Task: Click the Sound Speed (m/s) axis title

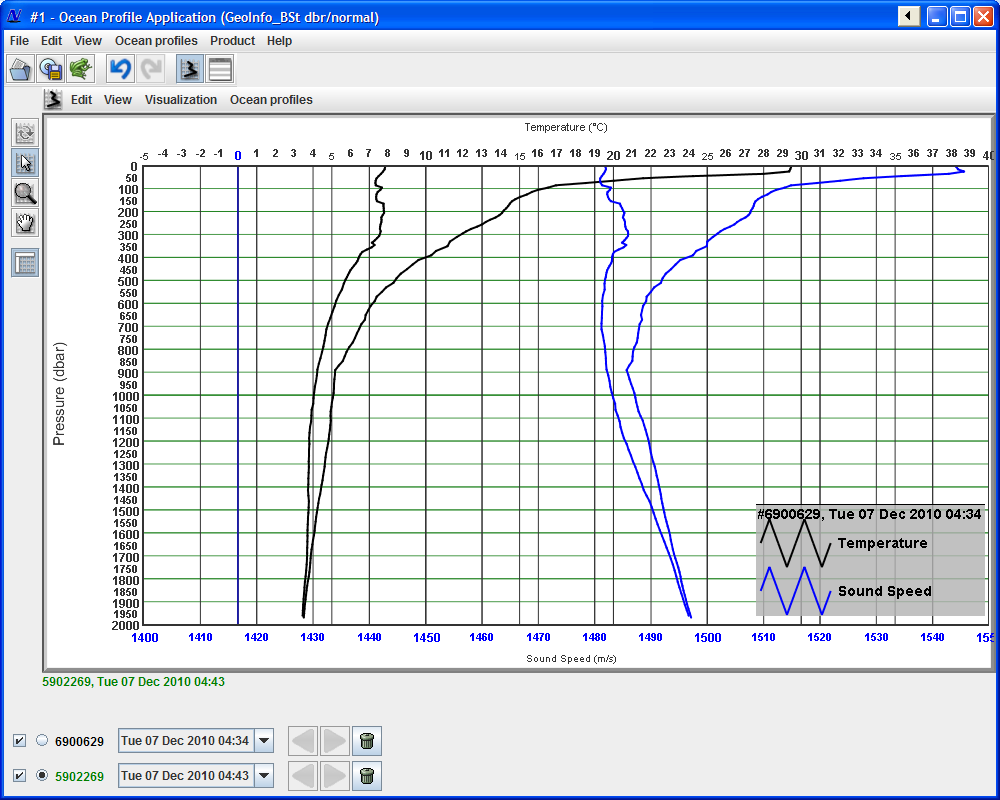Action: pyautogui.click(x=571, y=658)
